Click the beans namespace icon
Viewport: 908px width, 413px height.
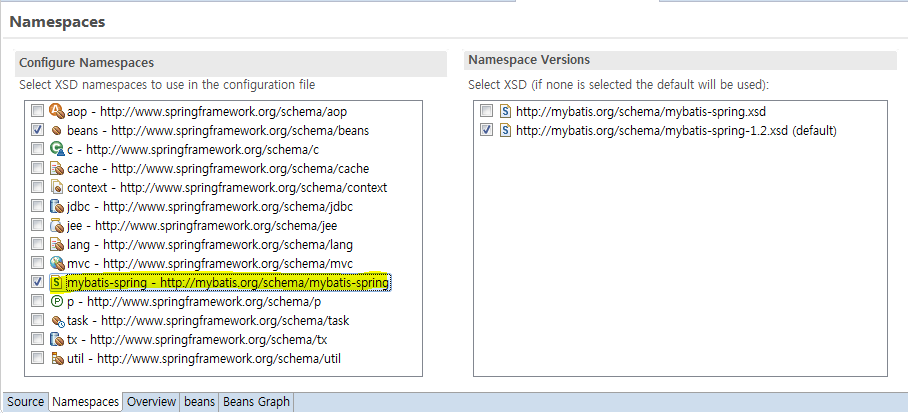(x=56, y=130)
